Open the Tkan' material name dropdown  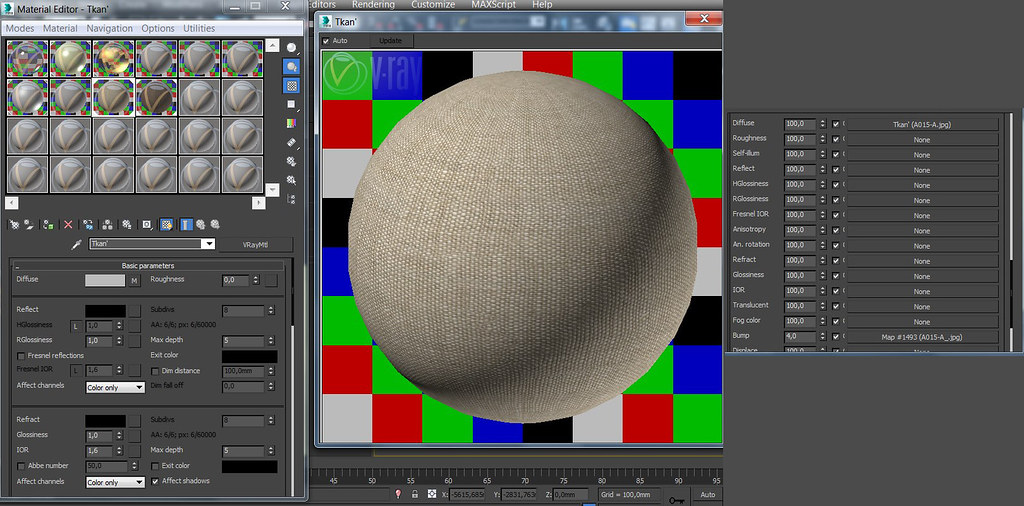[208, 244]
